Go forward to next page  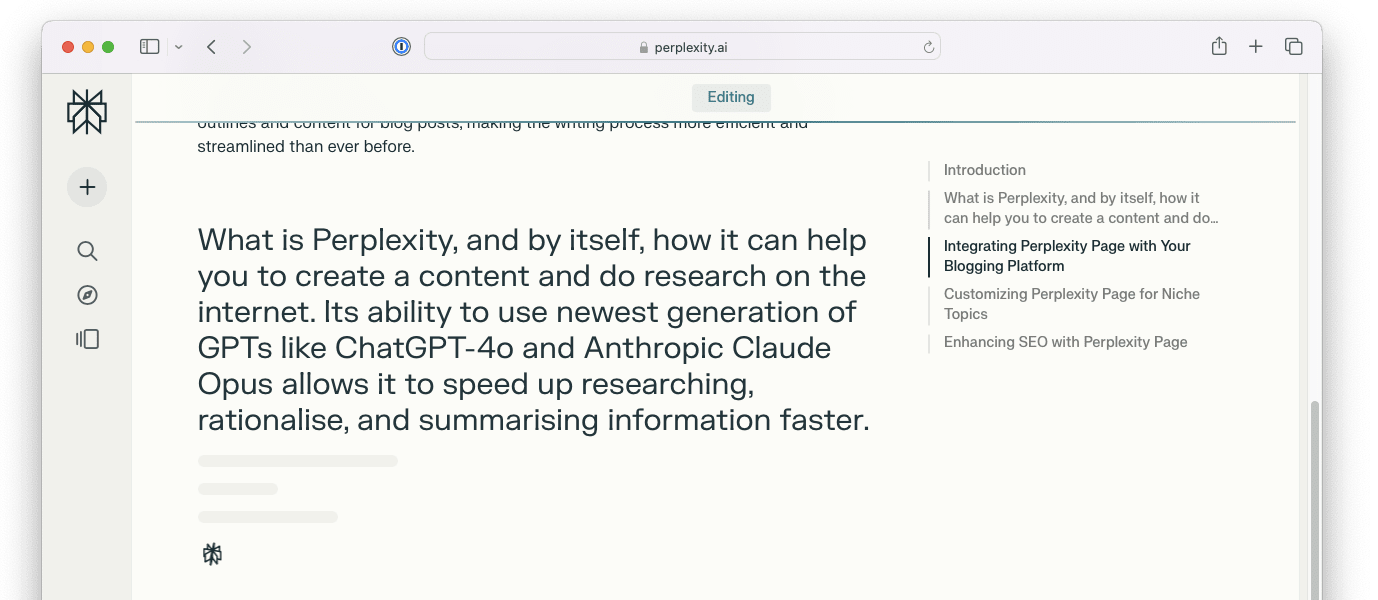(247, 47)
